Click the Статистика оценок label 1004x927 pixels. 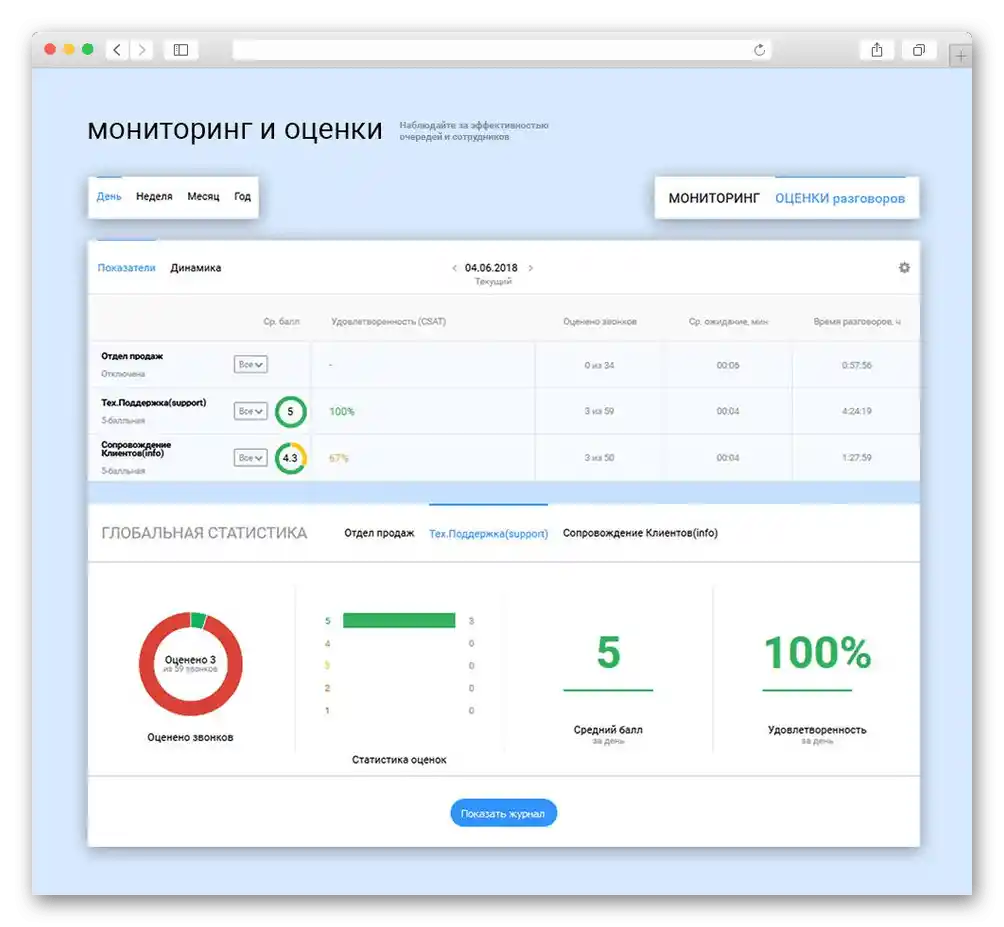[399, 760]
